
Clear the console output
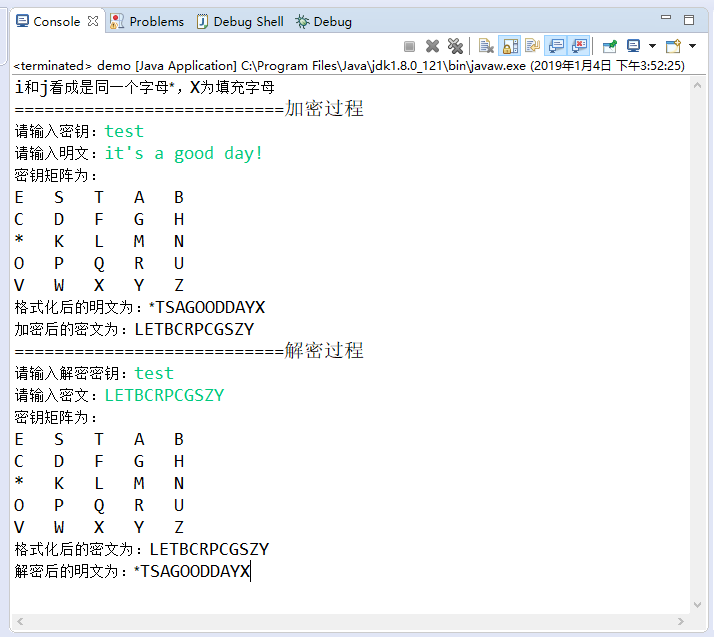tap(486, 46)
